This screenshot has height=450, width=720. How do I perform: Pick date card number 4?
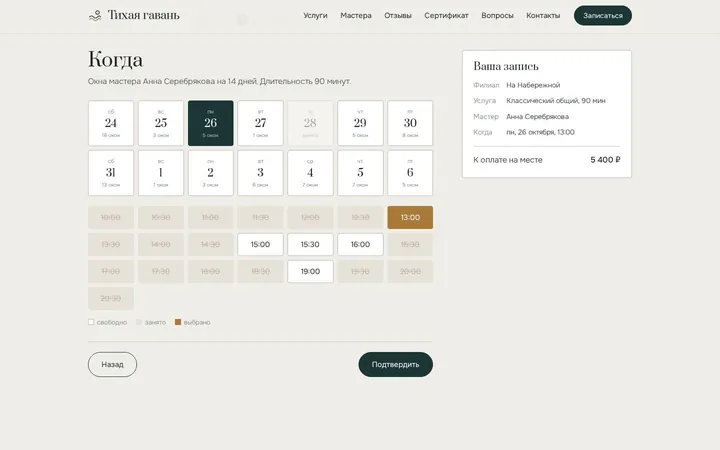pos(310,173)
